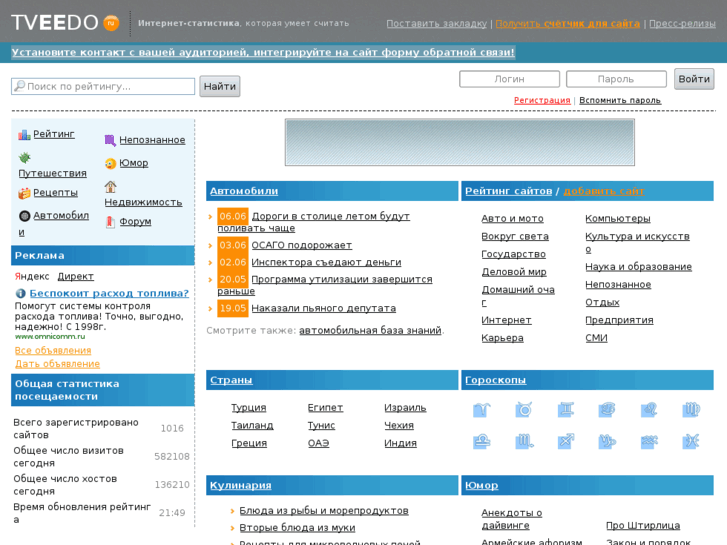The width and height of the screenshot is (727, 545).
Task: Select the Aries horoscope sign icon
Action: point(481,410)
